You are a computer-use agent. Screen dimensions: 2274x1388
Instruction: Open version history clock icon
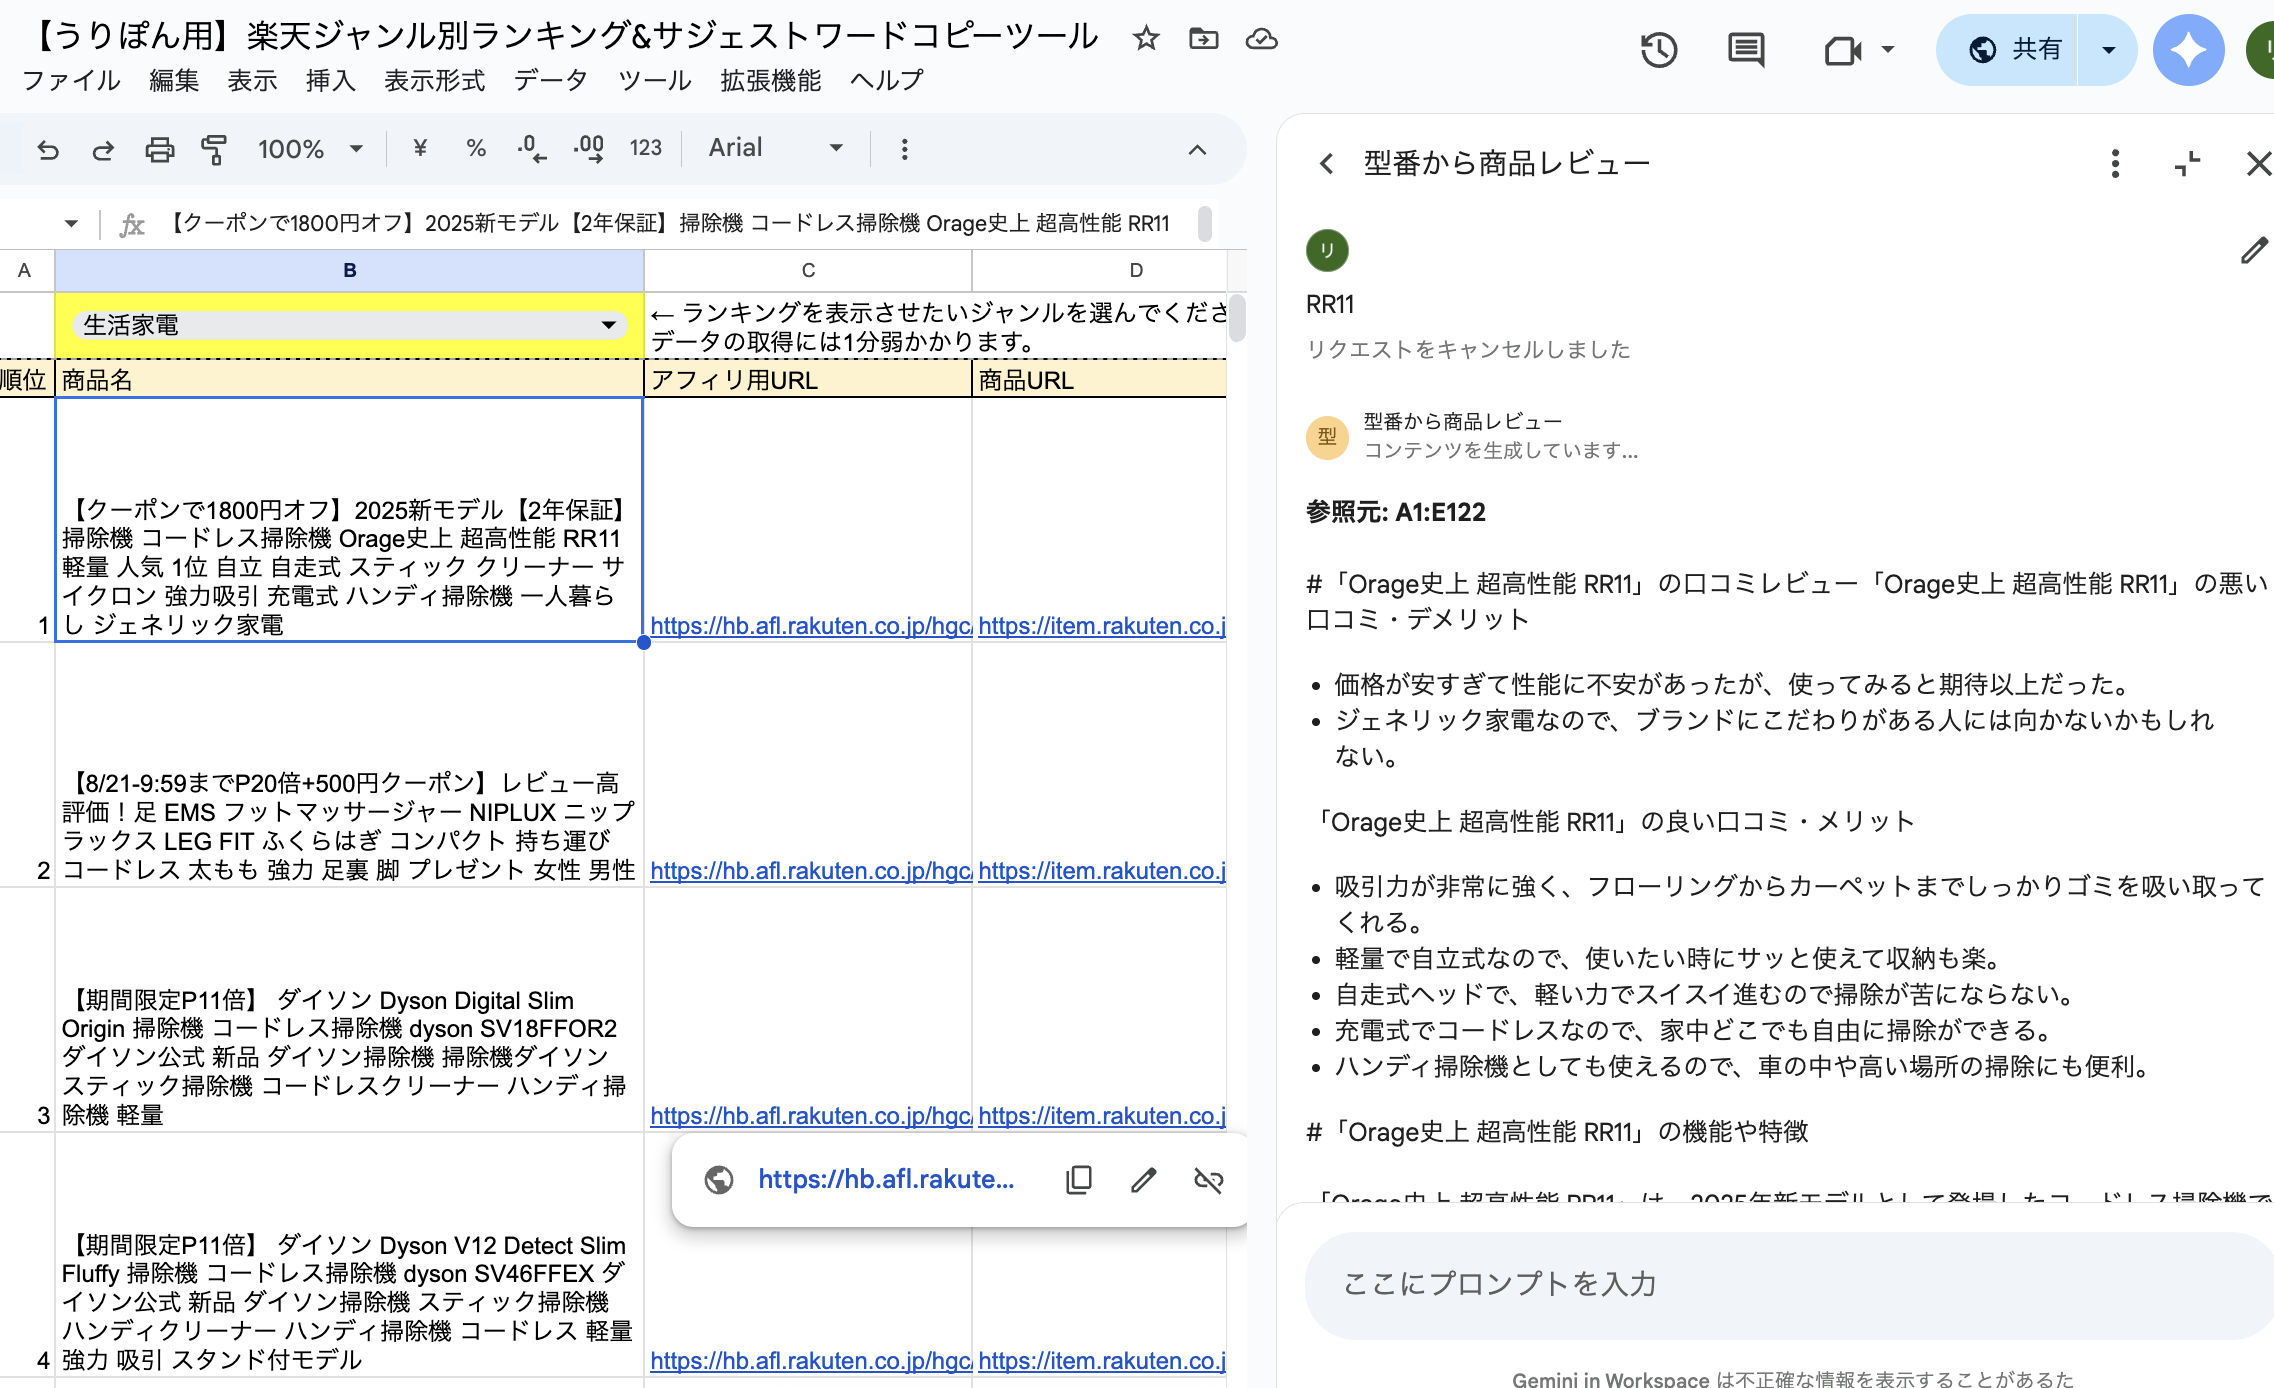click(x=1658, y=50)
